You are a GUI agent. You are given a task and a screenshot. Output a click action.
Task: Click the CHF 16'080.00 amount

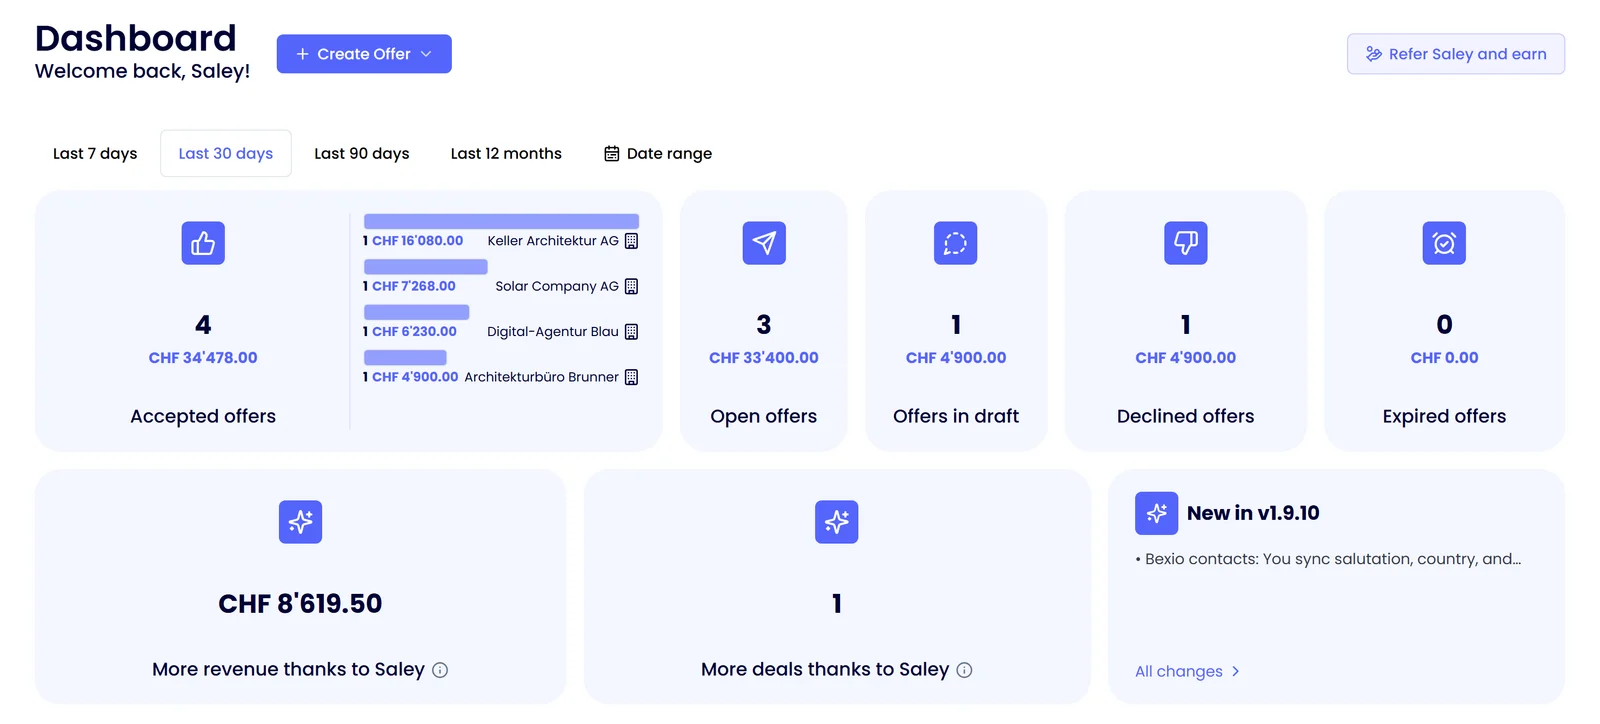click(418, 241)
